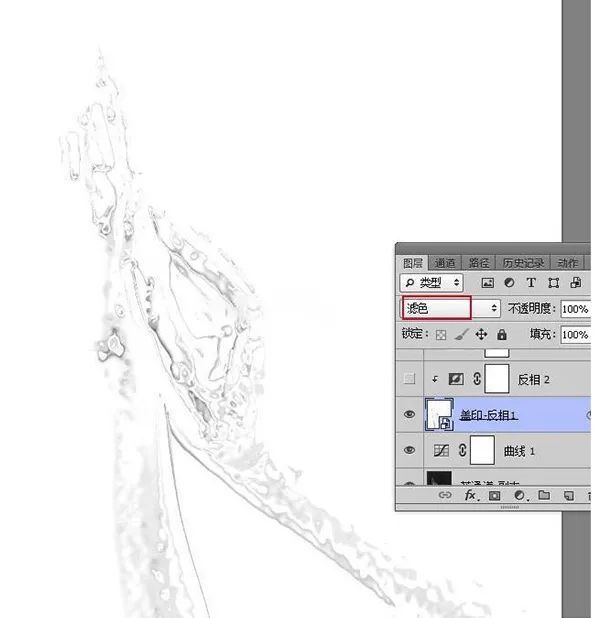Click the link layers icon

(x=445, y=496)
